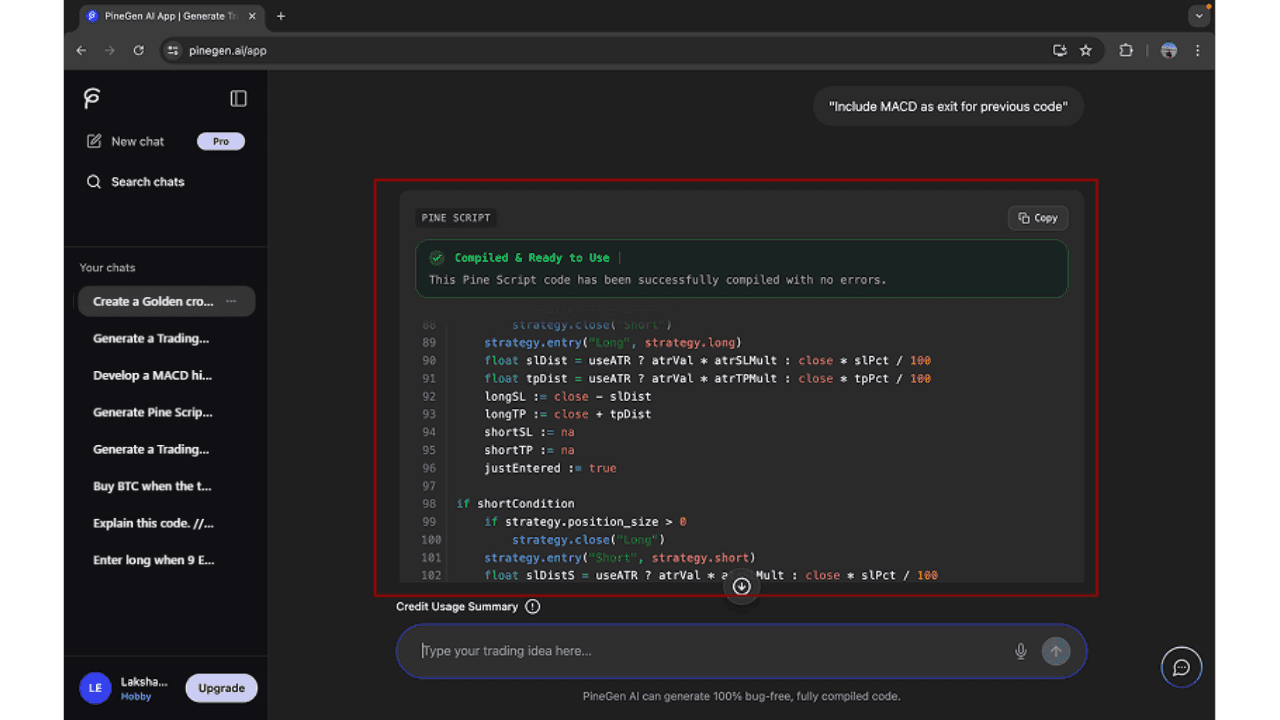The width and height of the screenshot is (1280, 720).
Task: Click the user message about MACD exit
Action: point(948,106)
